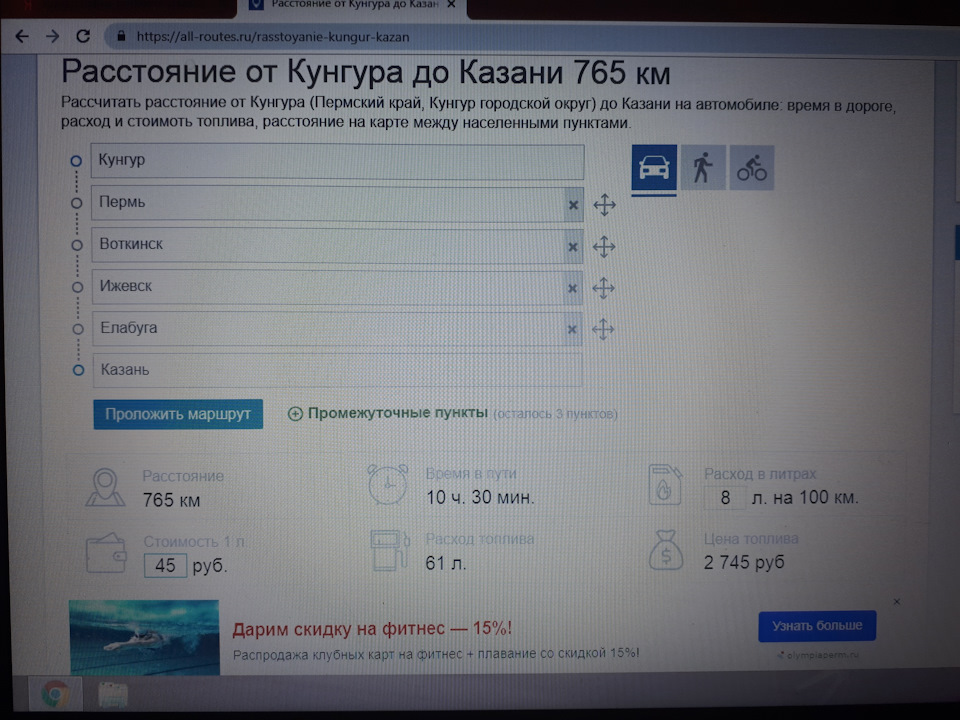Click the browser refresh icon

[83, 36]
